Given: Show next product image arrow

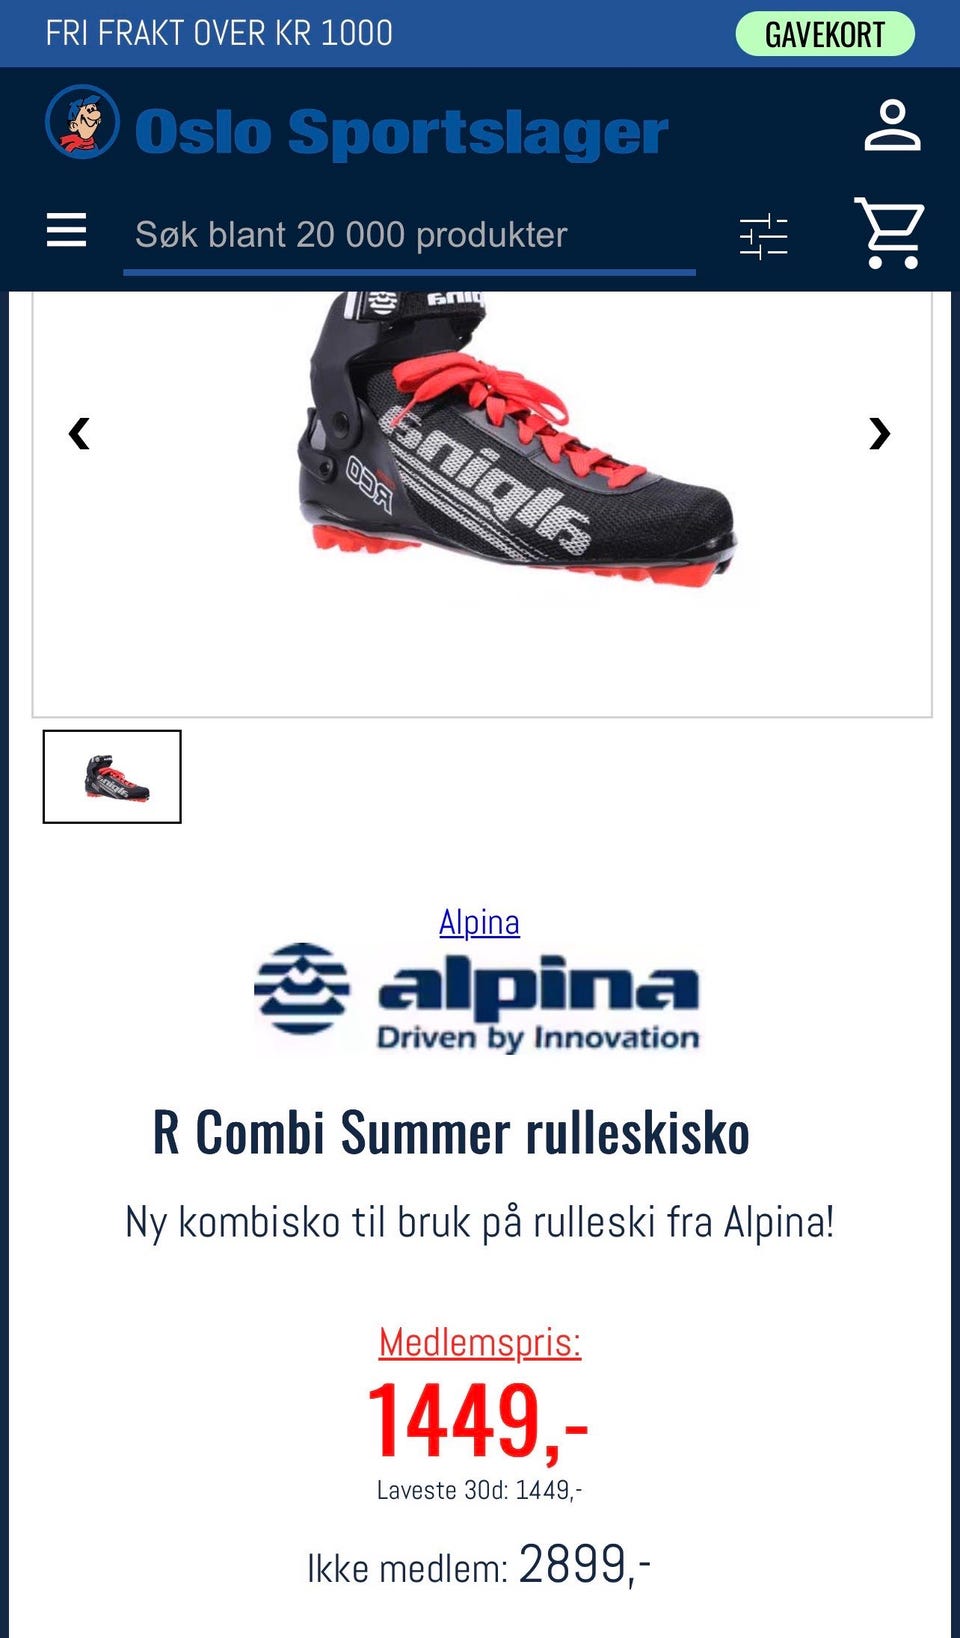Looking at the screenshot, I should pos(879,433).
